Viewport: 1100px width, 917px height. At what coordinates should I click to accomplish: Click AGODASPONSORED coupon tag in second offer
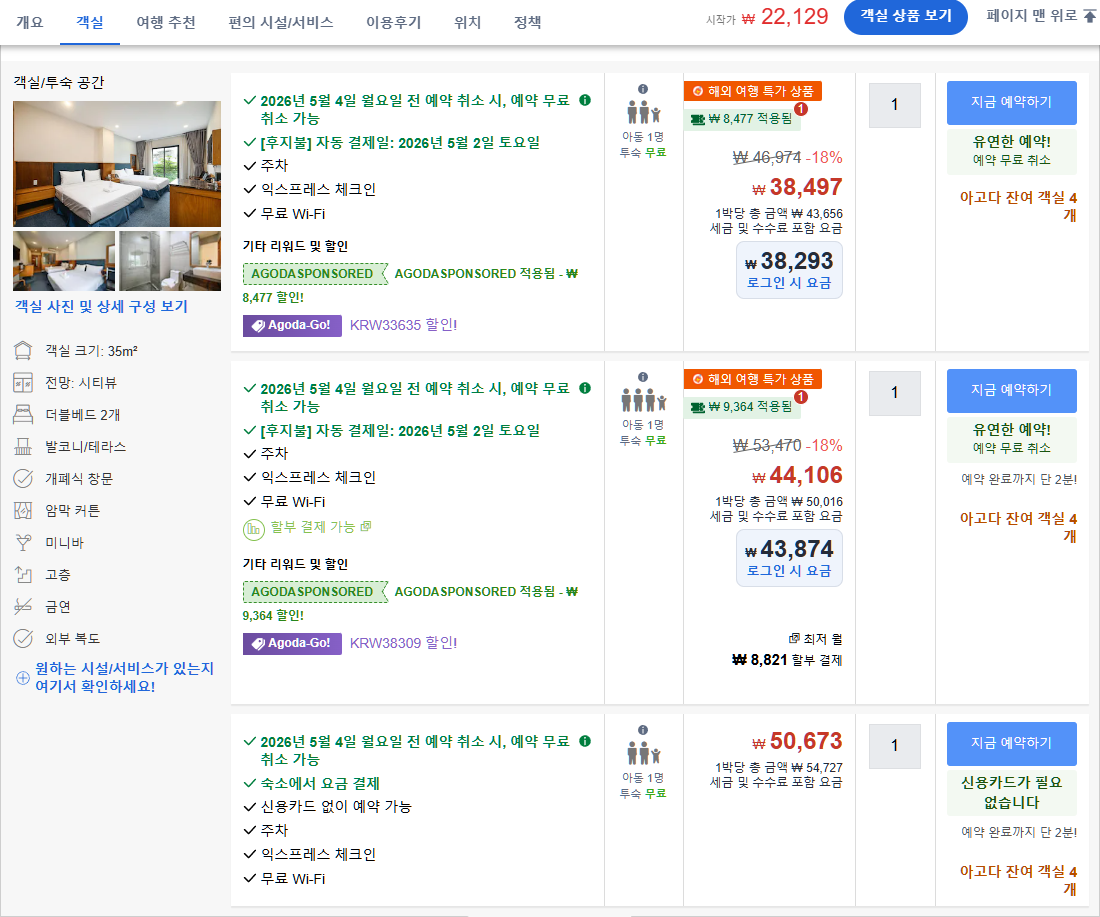(315, 591)
